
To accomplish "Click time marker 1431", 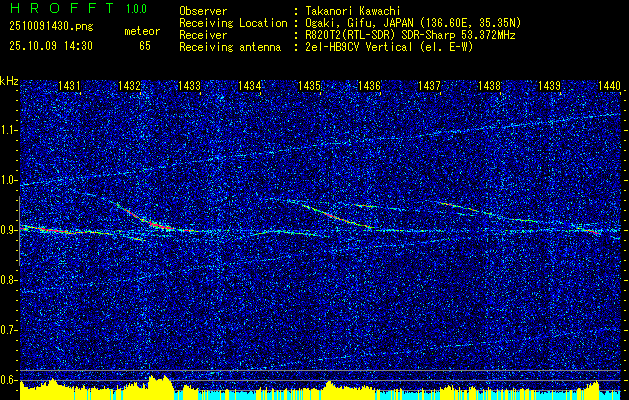I will (69, 85).
